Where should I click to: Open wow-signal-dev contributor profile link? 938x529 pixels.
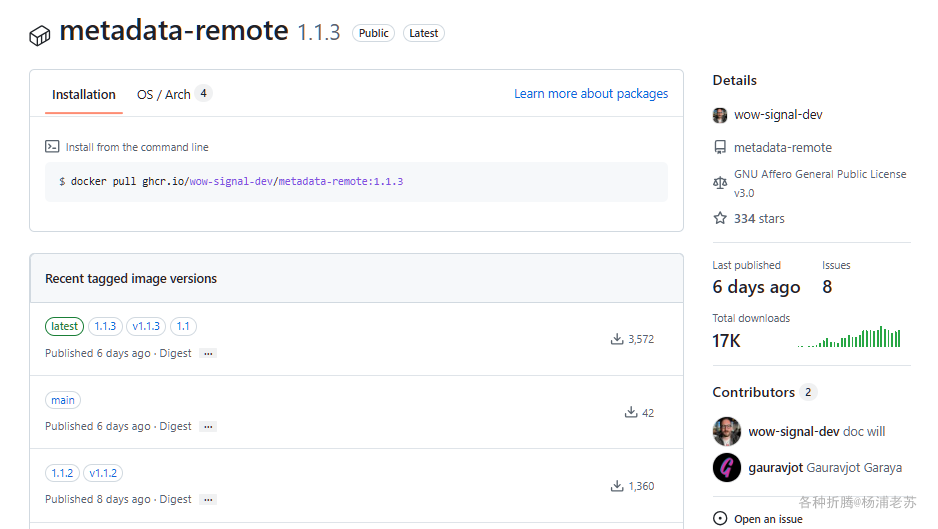tap(794, 431)
